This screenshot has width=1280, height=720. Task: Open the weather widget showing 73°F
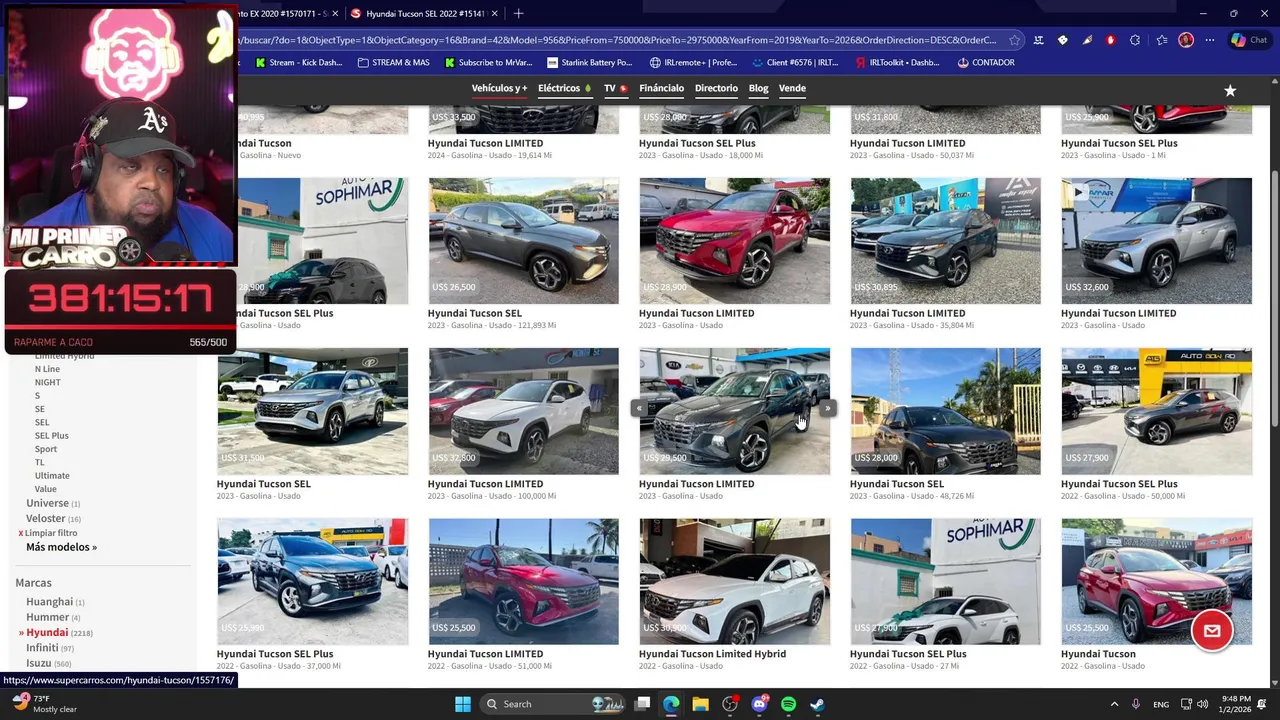click(44, 703)
